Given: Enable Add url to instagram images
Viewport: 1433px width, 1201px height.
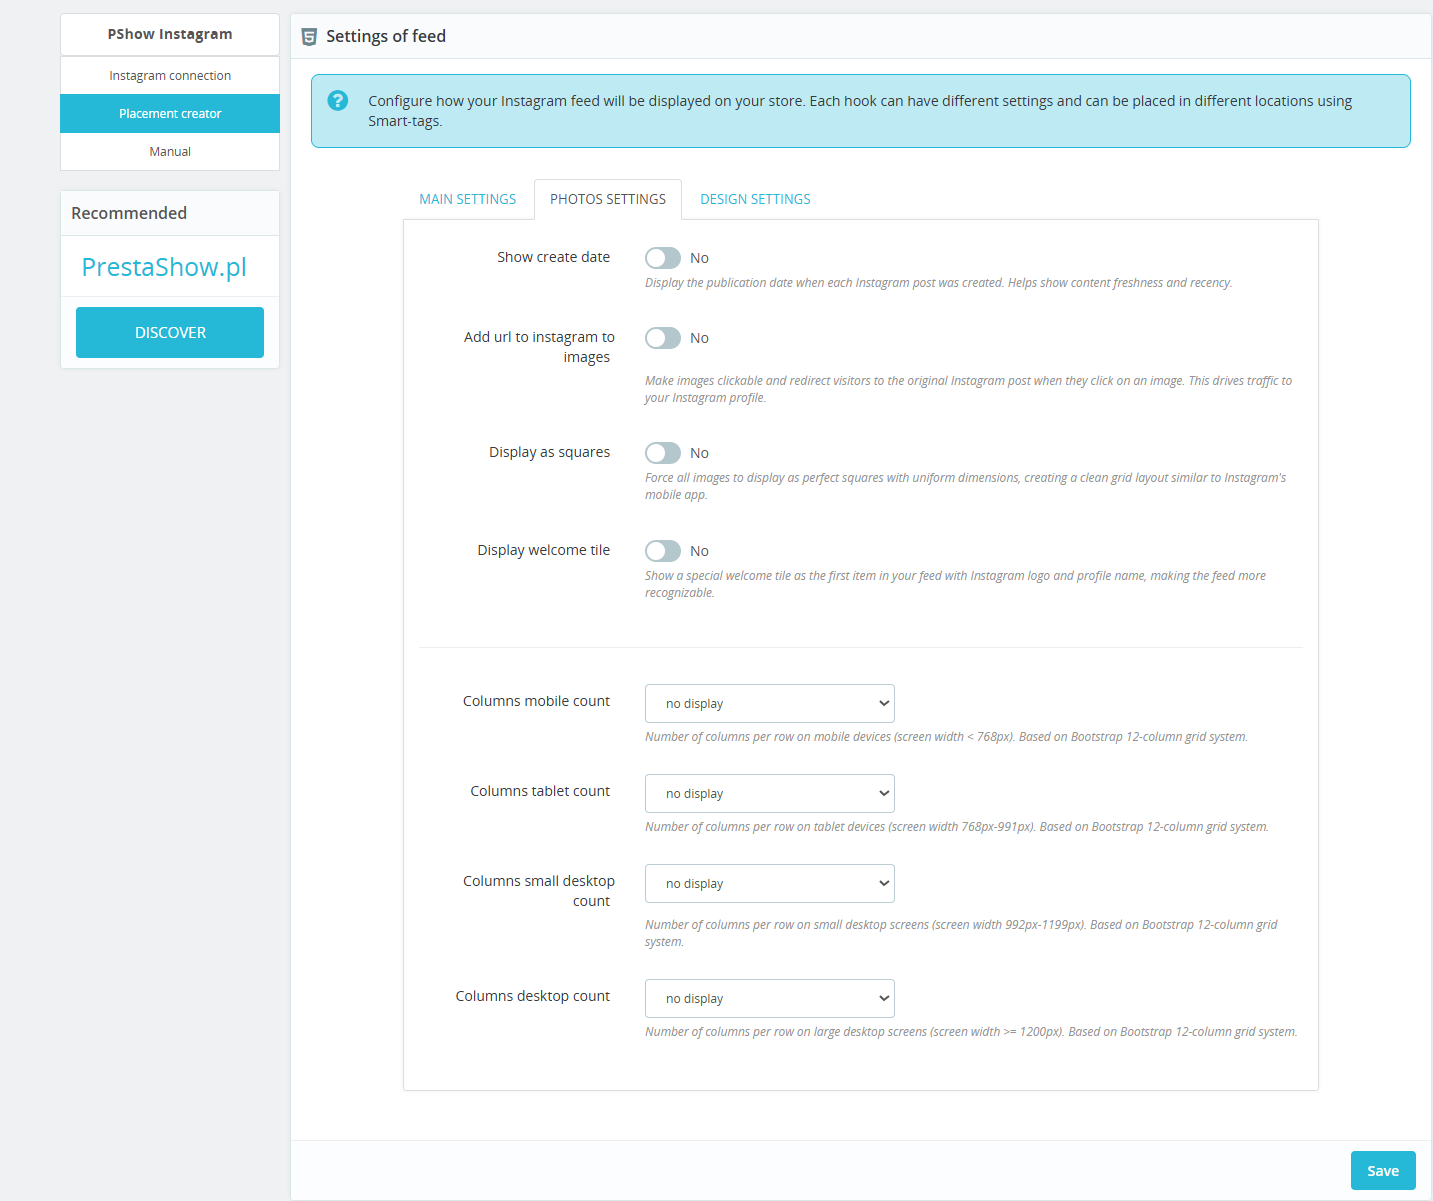Looking at the screenshot, I should click(662, 338).
